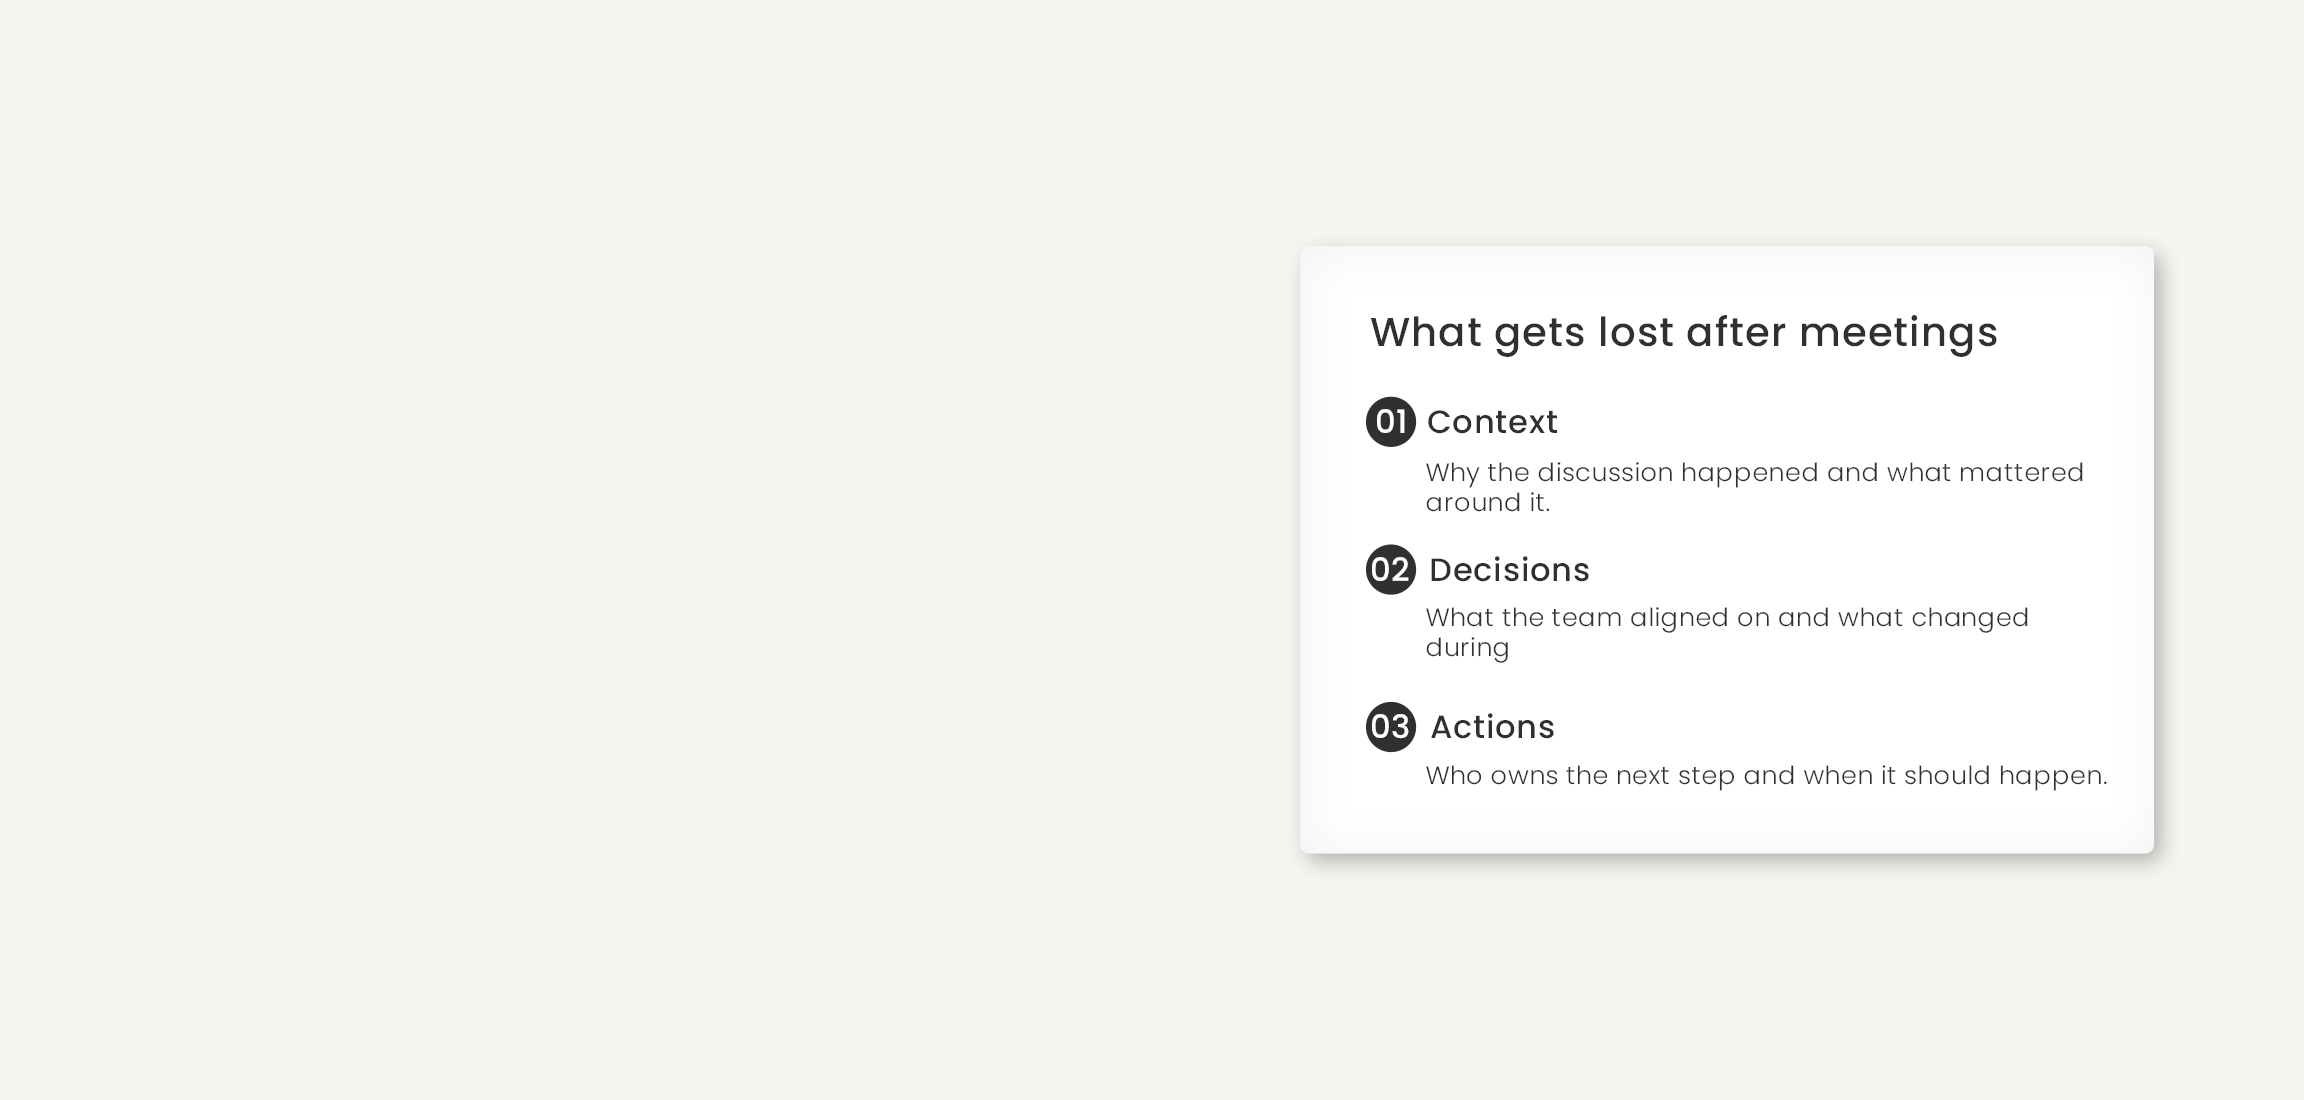Screen dimensions: 2304x1100
Task: Click the 'What the team aligned on' line
Action: pos(1727,617)
